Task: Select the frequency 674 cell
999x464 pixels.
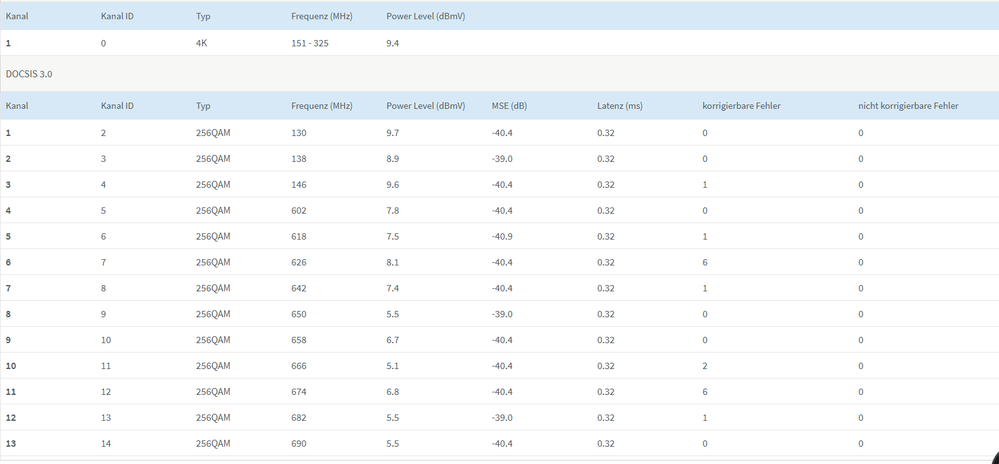Action: (x=299, y=391)
